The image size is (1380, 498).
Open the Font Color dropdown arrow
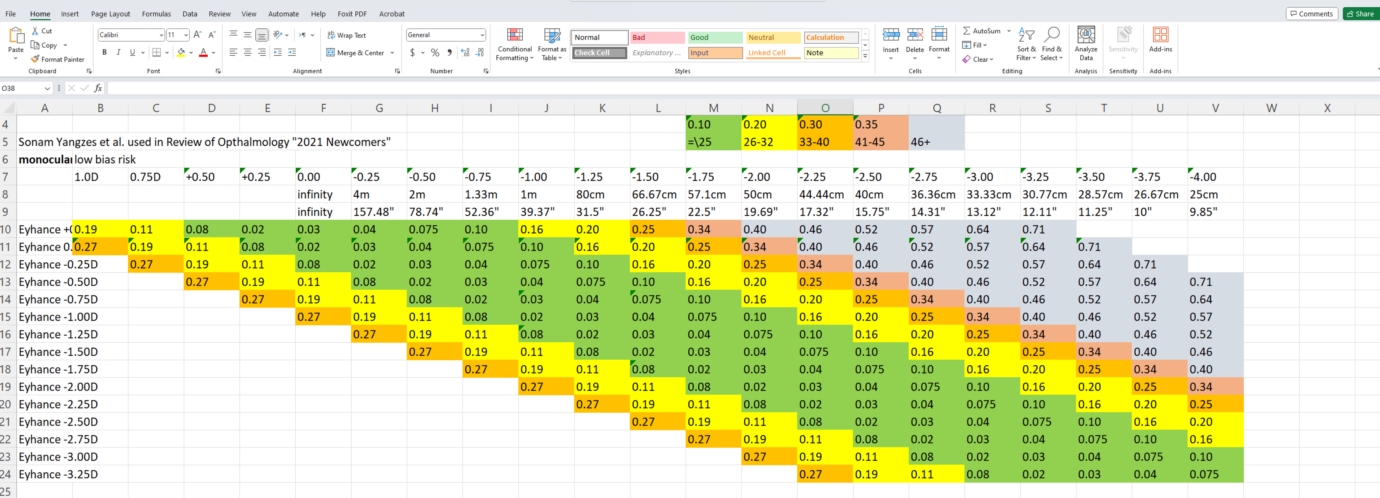pyautogui.click(x=212, y=52)
